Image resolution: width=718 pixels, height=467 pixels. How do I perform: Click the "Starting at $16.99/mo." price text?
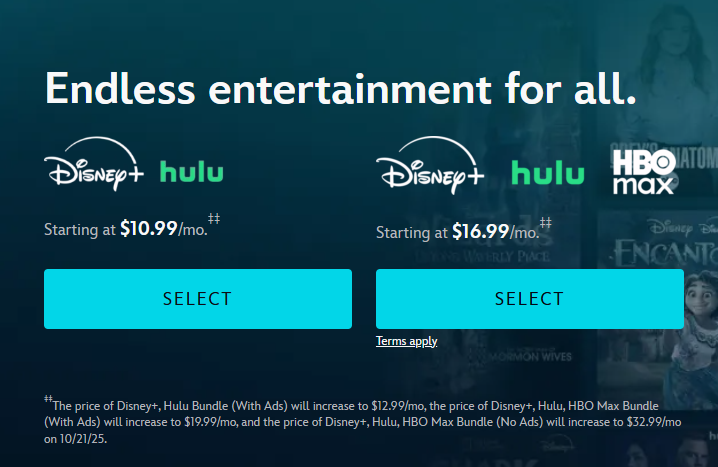[x=456, y=232]
